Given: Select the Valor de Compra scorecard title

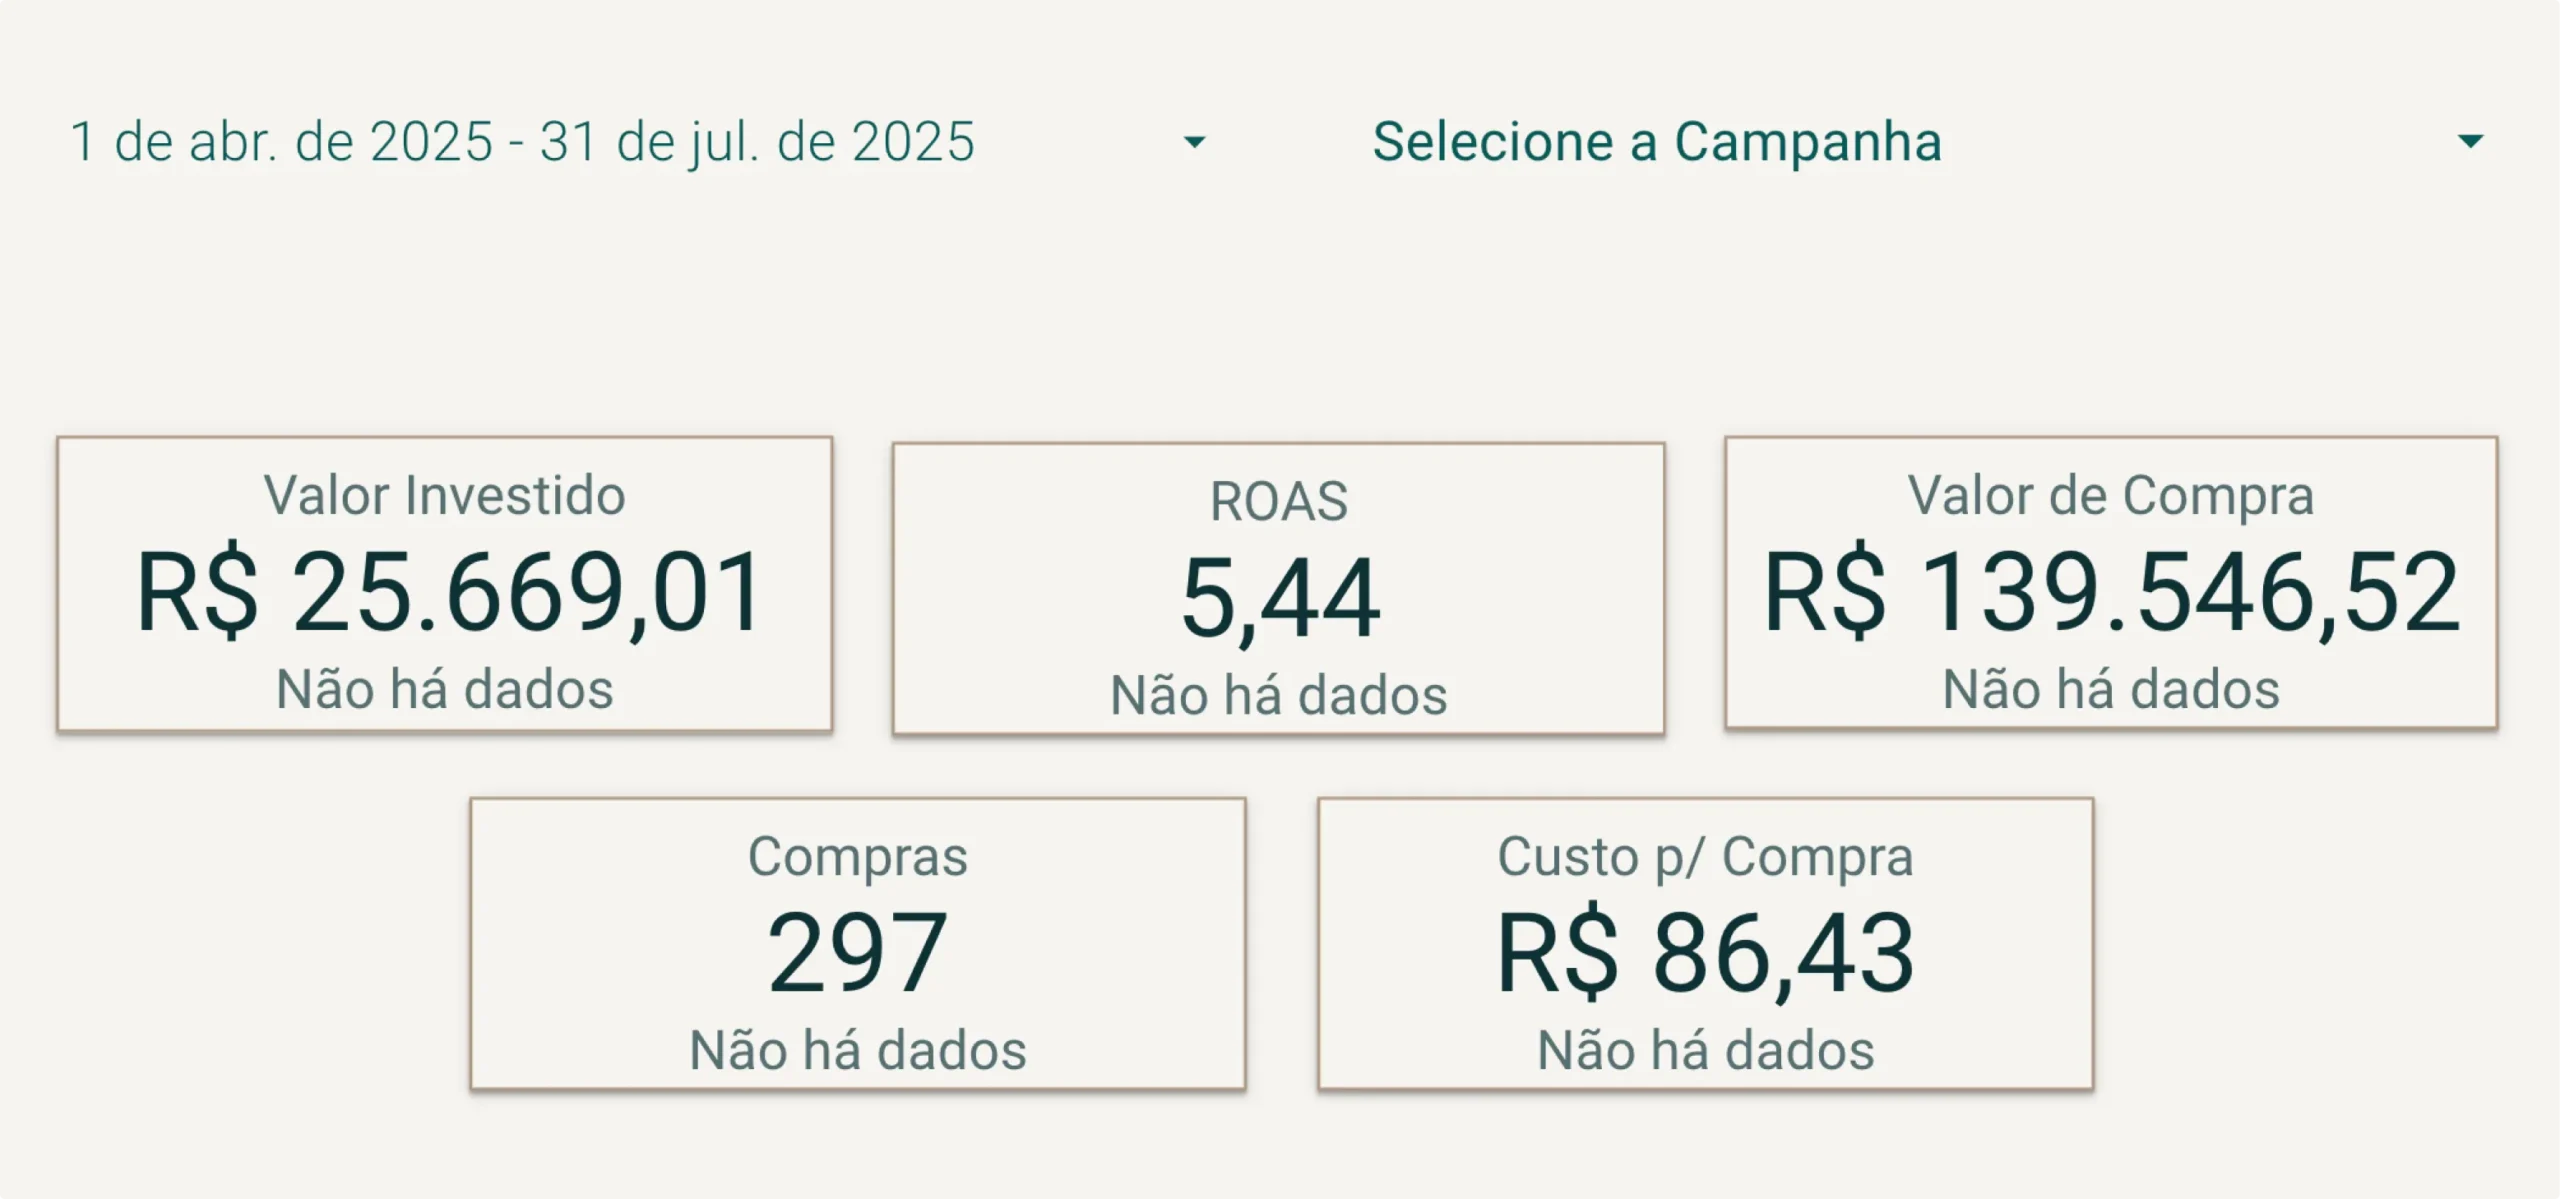Looking at the screenshot, I should pyautogui.click(x=2110, y=495).
